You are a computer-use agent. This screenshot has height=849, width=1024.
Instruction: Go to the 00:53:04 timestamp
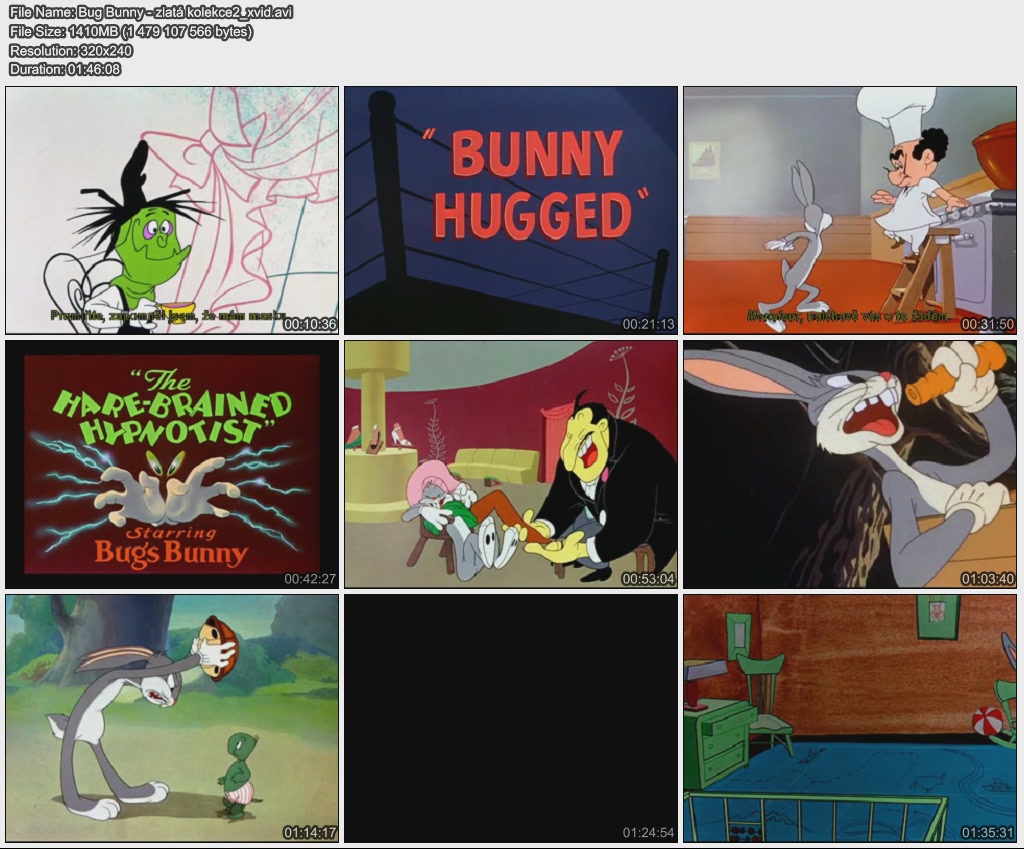[x=648, y=578]
